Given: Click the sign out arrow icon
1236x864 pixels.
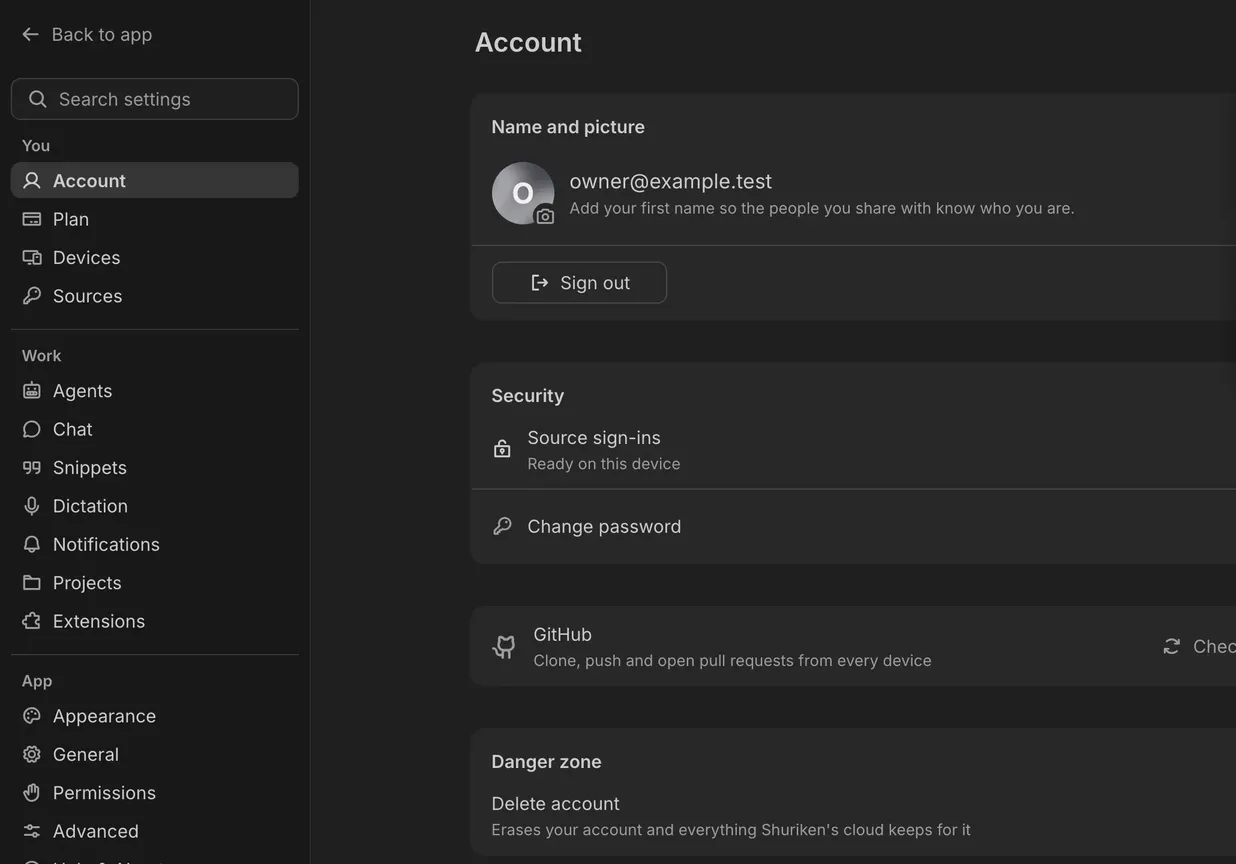Looking at the screenshot, I should tap(540, 283).
